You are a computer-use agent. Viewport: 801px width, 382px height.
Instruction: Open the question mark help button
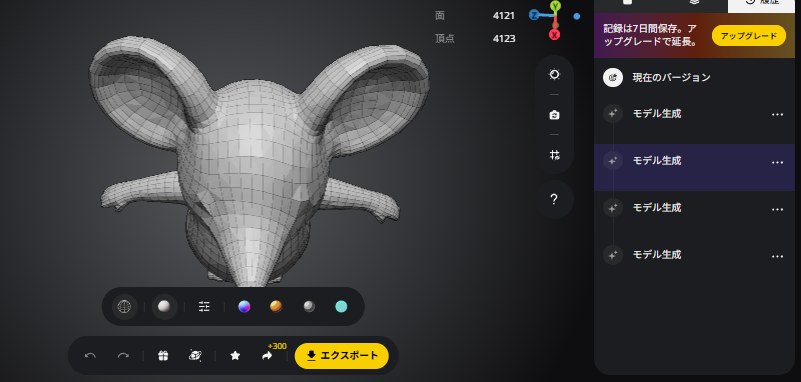coord(554,199)
